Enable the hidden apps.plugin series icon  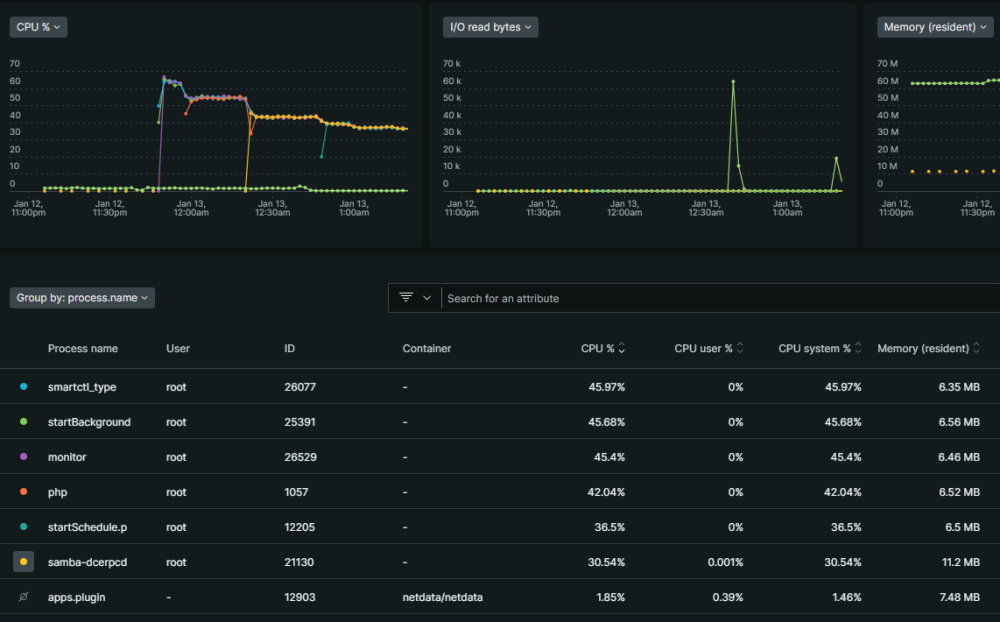[x=24, y=597]
